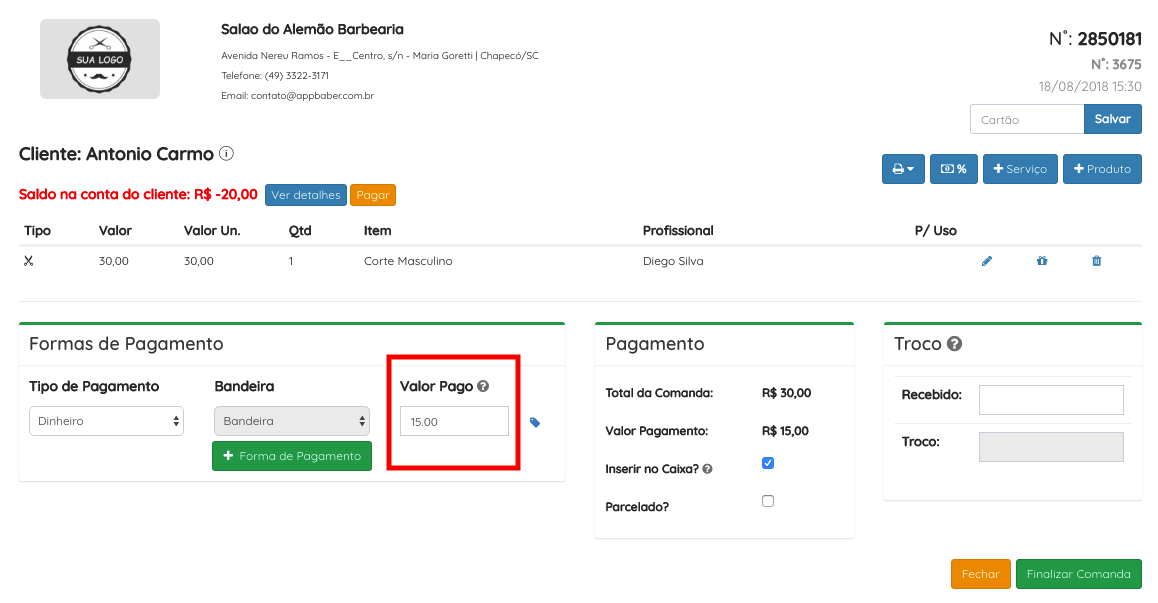Open the Valor Pago help icon
The width and height of the screenshot is (1158, 603).
[483, 386]
